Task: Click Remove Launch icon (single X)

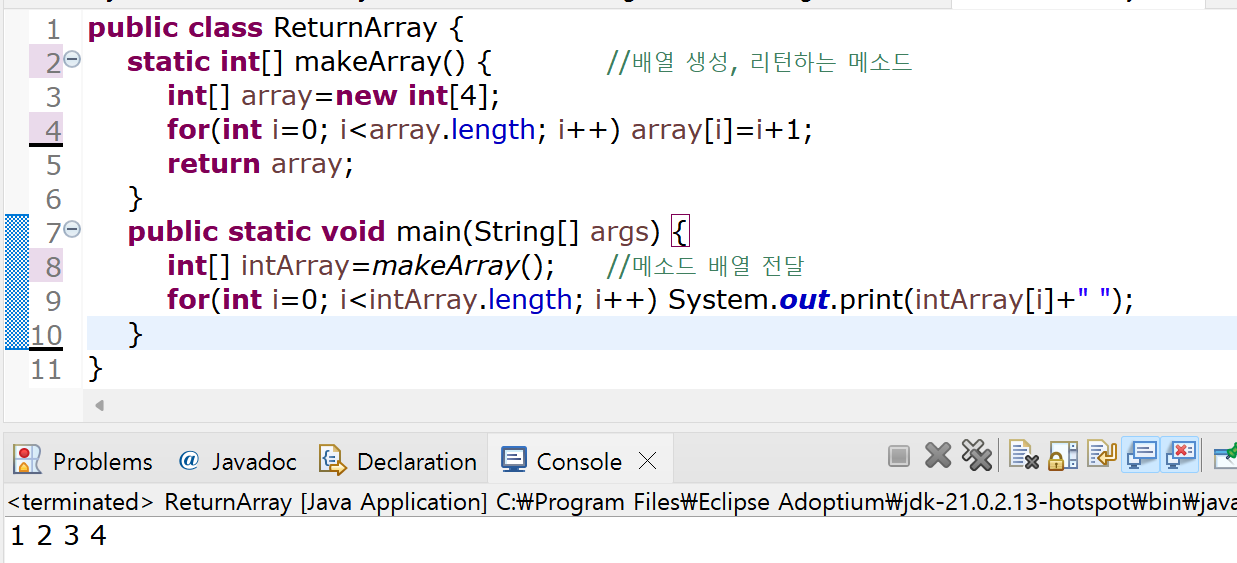Action: tap(938, 457)
